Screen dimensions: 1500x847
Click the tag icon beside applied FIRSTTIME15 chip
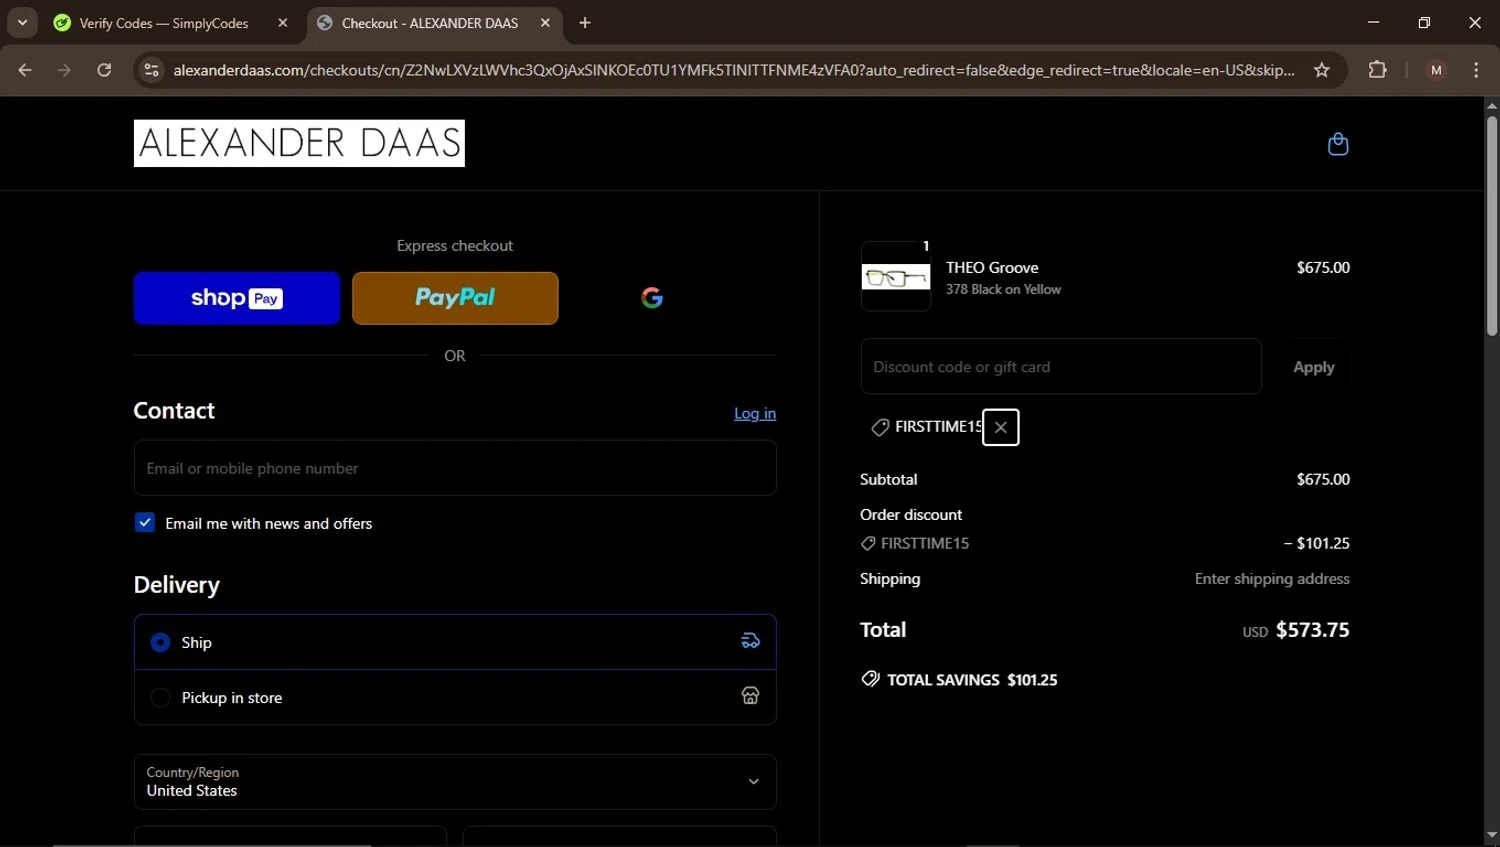880,427
